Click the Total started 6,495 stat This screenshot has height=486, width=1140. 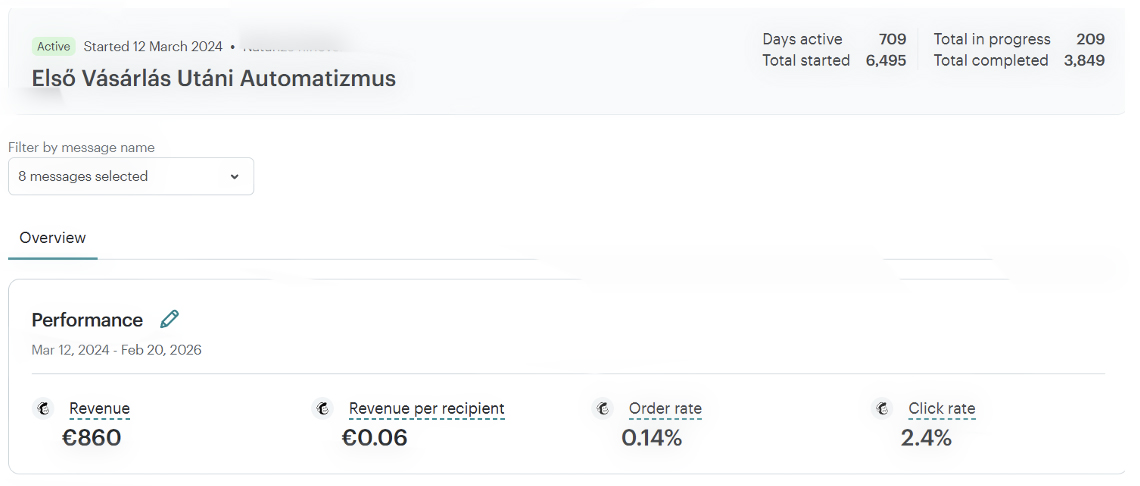point(834,60)
